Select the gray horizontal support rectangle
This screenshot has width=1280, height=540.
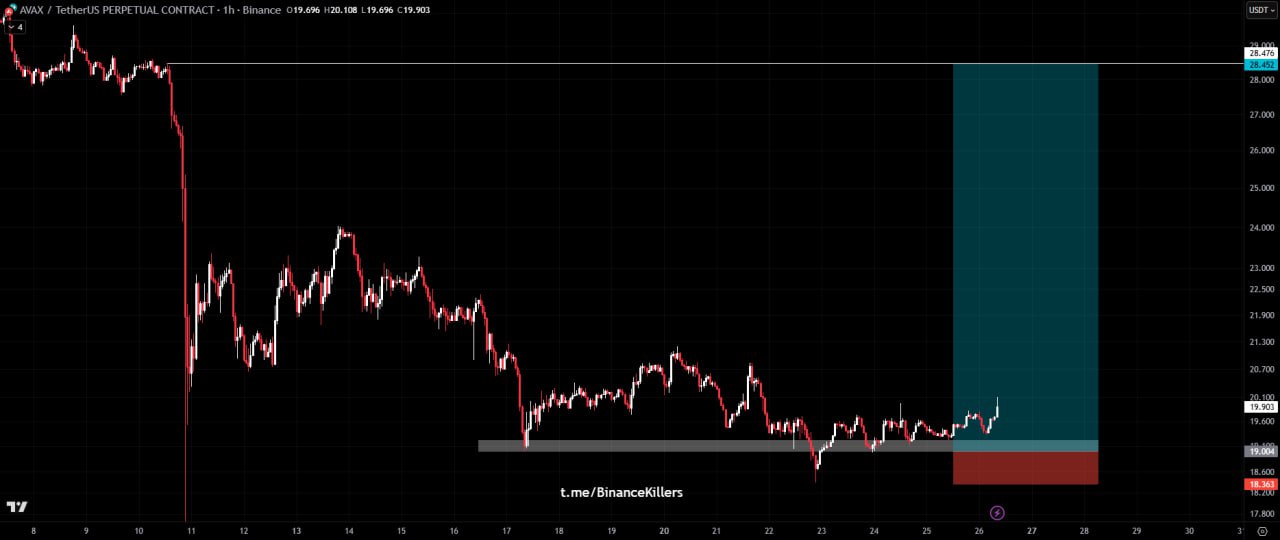700,446
